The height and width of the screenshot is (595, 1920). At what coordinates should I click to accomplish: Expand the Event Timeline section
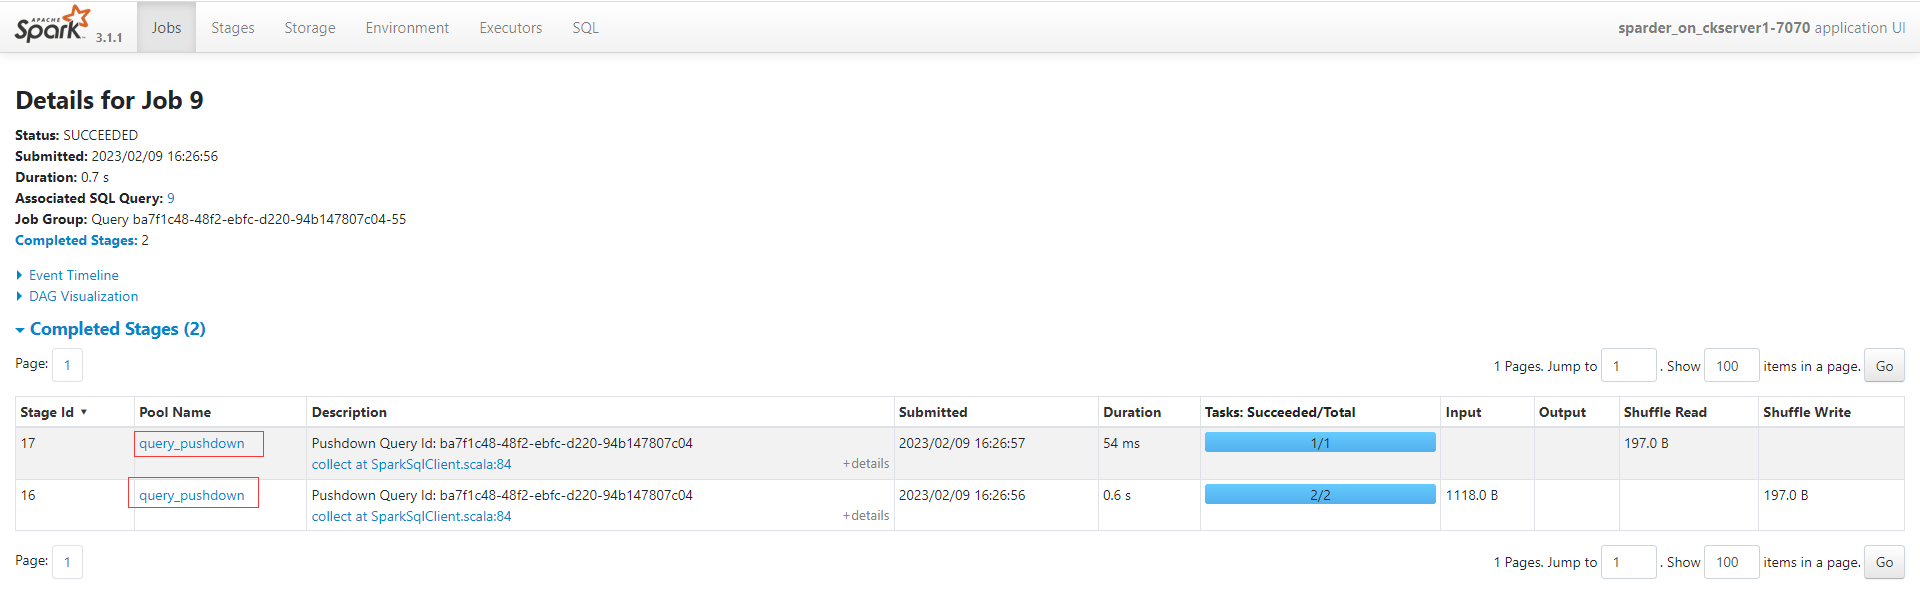click(73, 275)
